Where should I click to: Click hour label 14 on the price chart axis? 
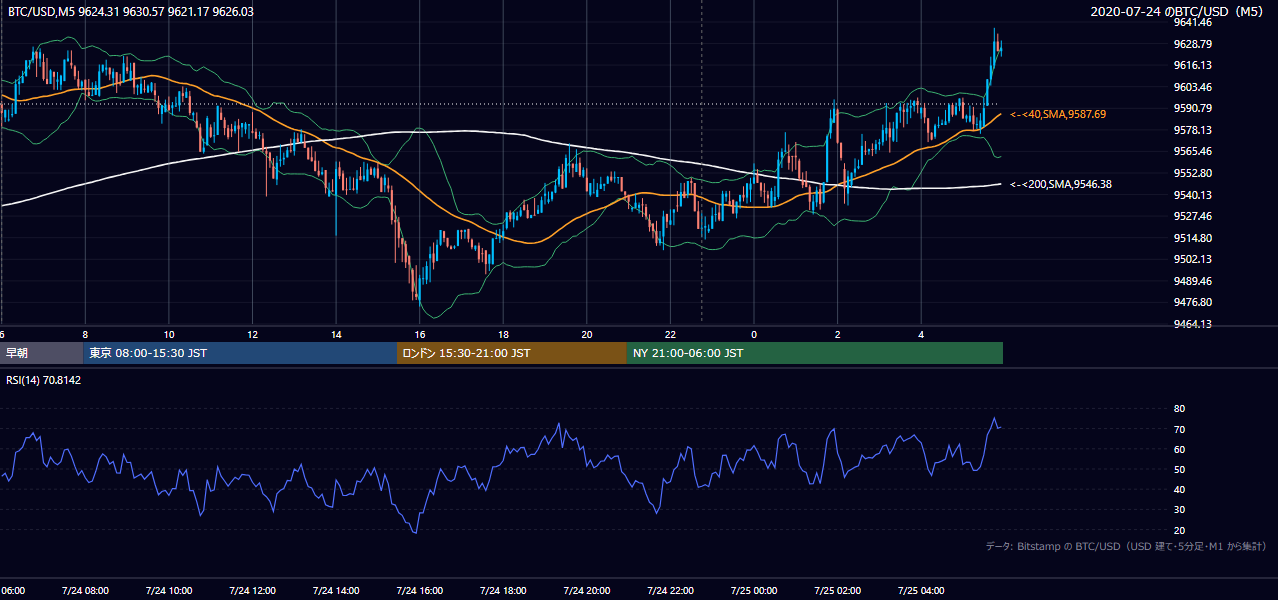click(x=337, y=334)
